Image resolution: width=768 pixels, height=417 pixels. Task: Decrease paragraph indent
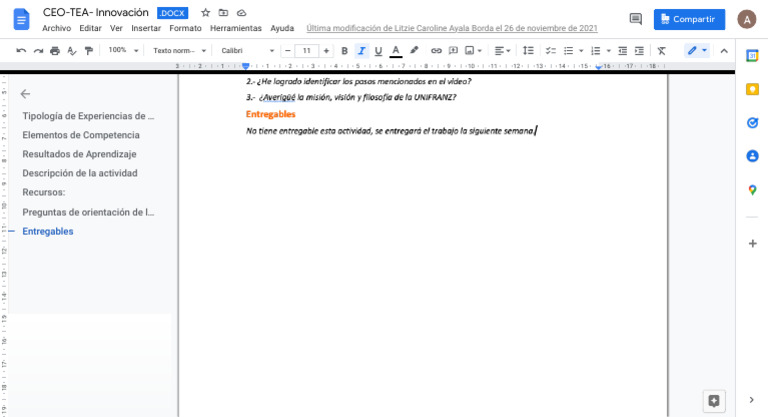point(623,50)
